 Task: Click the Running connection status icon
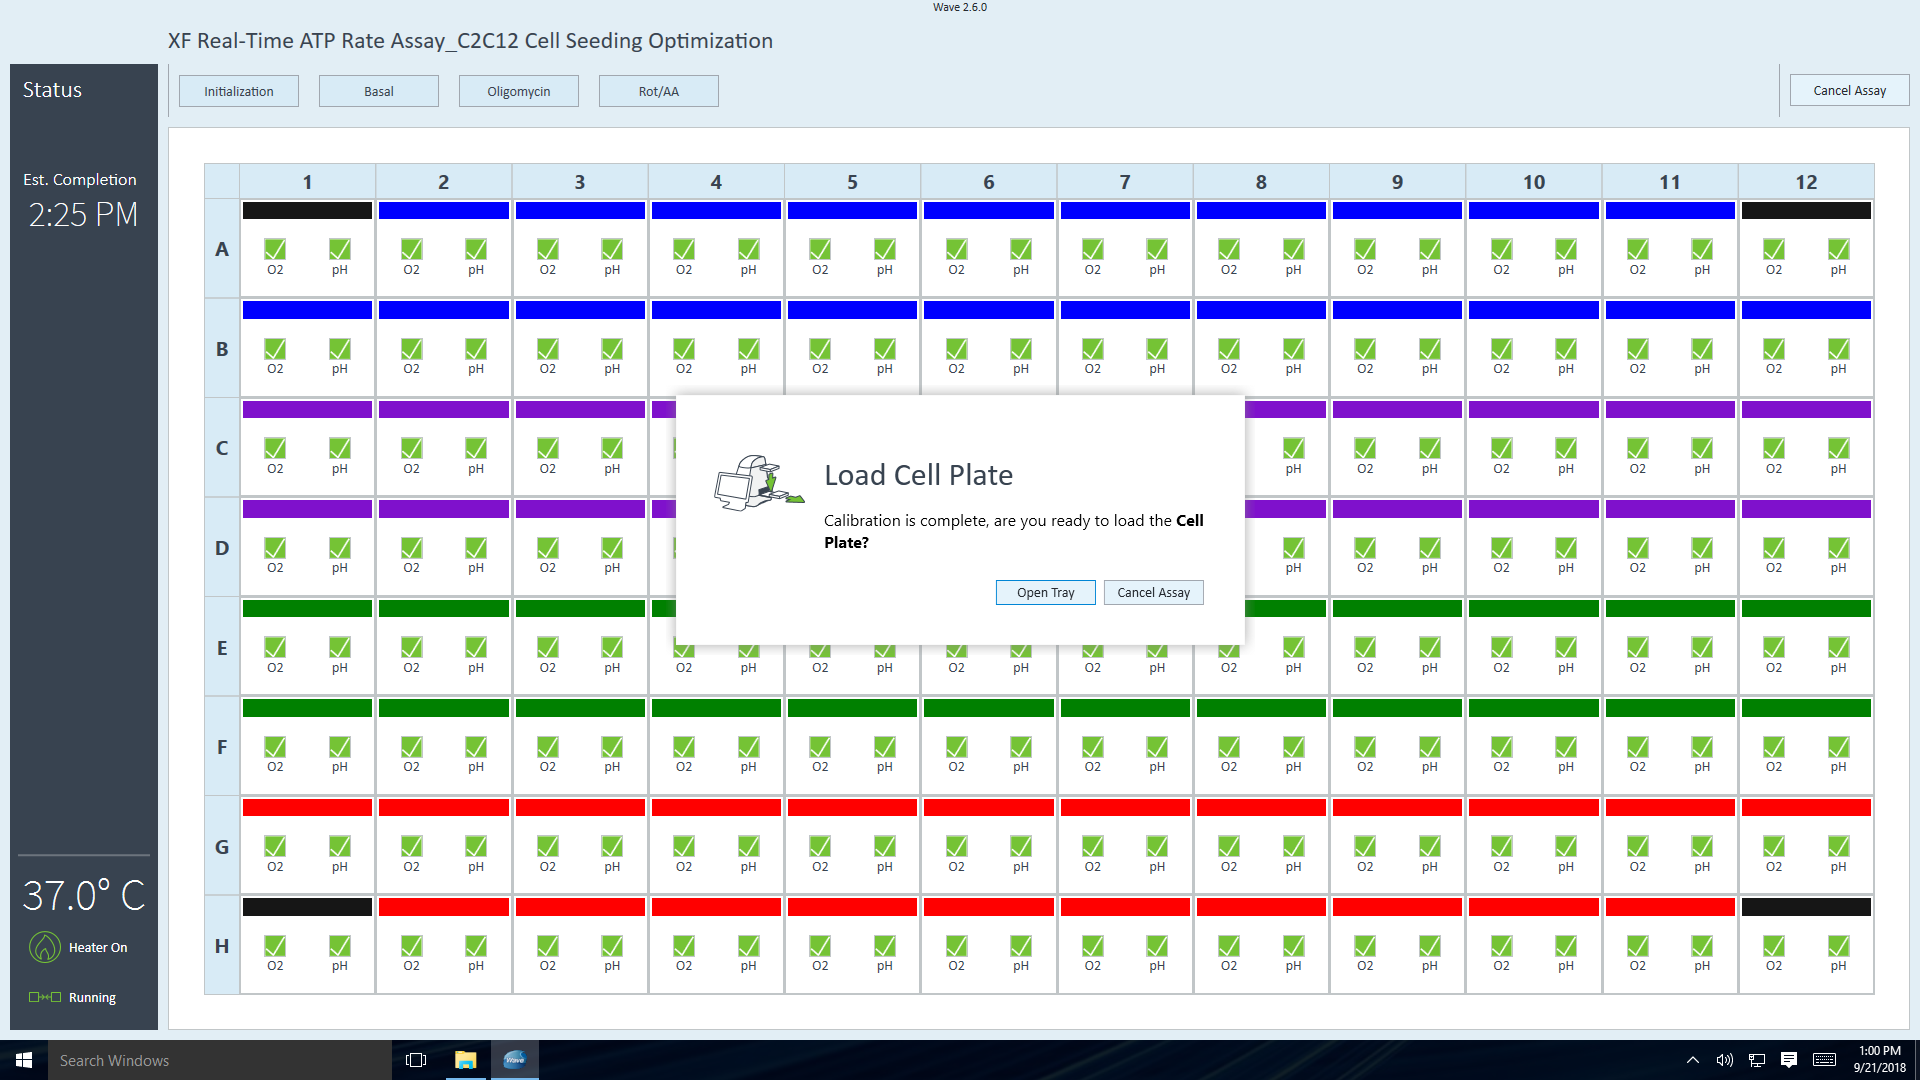pos(45,997)
